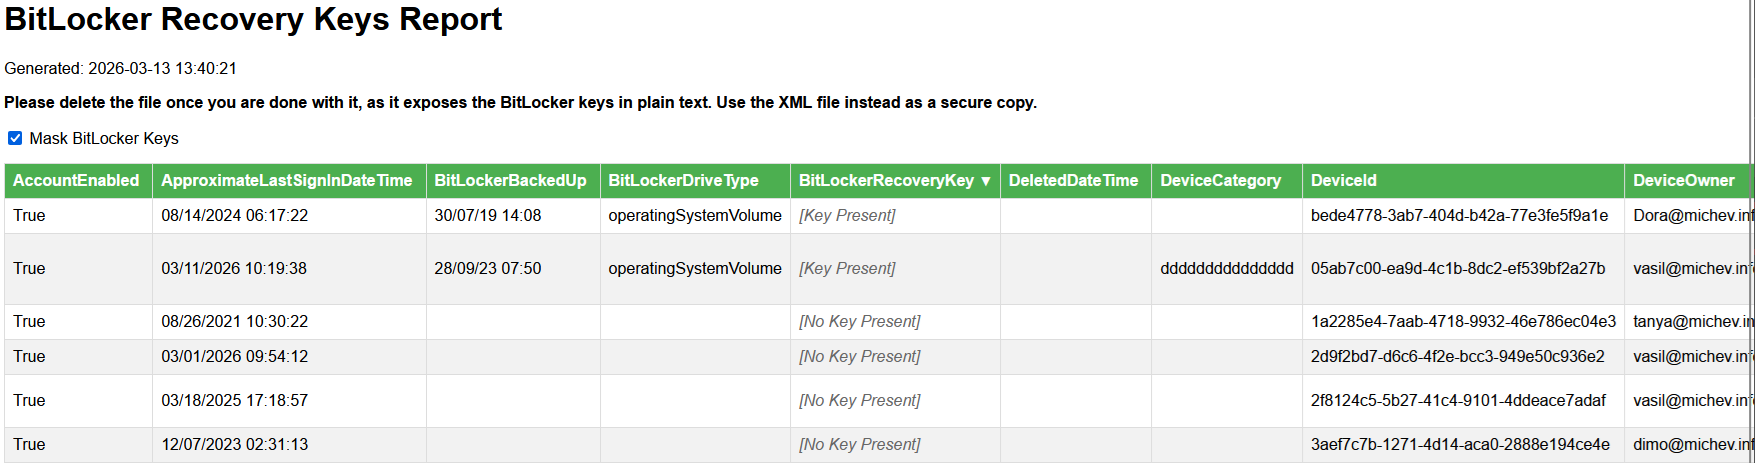1755x463 pixels.
Task: Reveal the masked key in Dora's row
Action: (847, 216)
